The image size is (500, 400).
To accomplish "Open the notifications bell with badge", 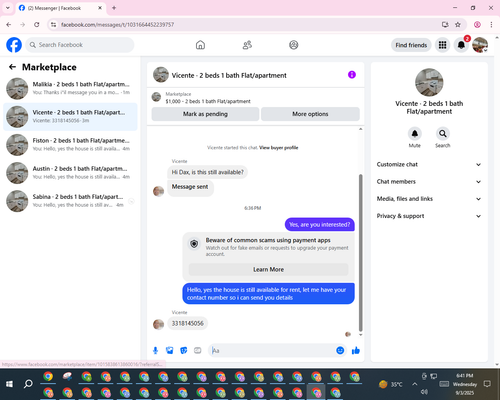I will click(x=461, y=45).
